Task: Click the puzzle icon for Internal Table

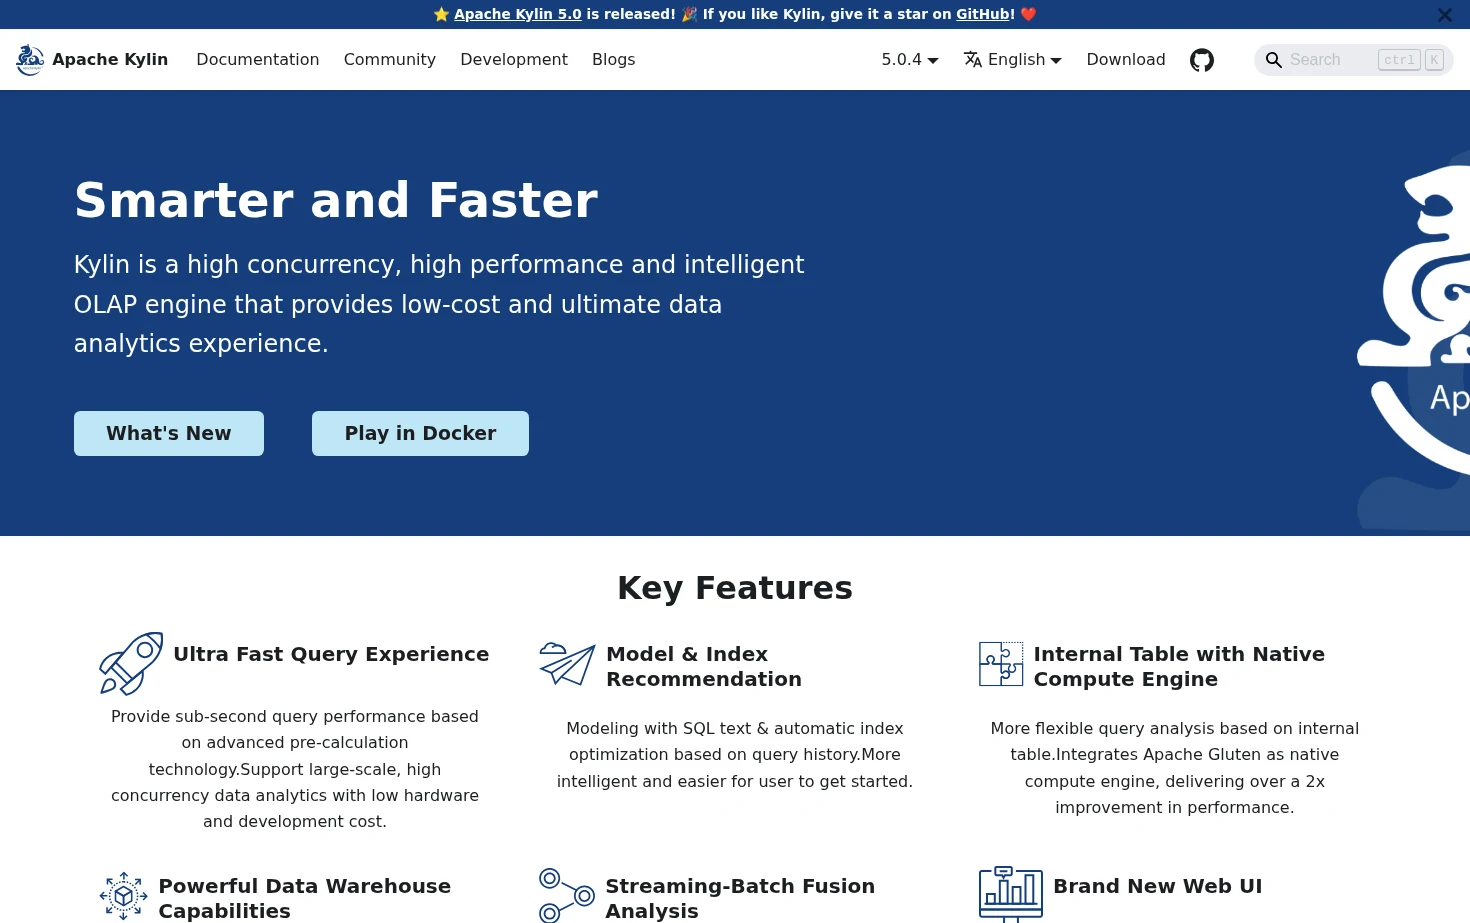Action: coord(1001,664)
